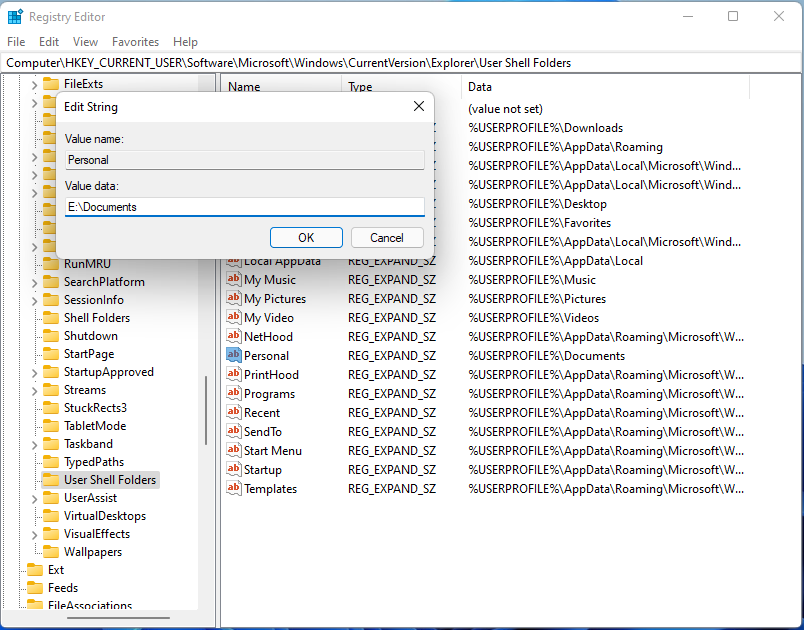Click the Registry Editor app icon in title bar

[x=15, y=17]
